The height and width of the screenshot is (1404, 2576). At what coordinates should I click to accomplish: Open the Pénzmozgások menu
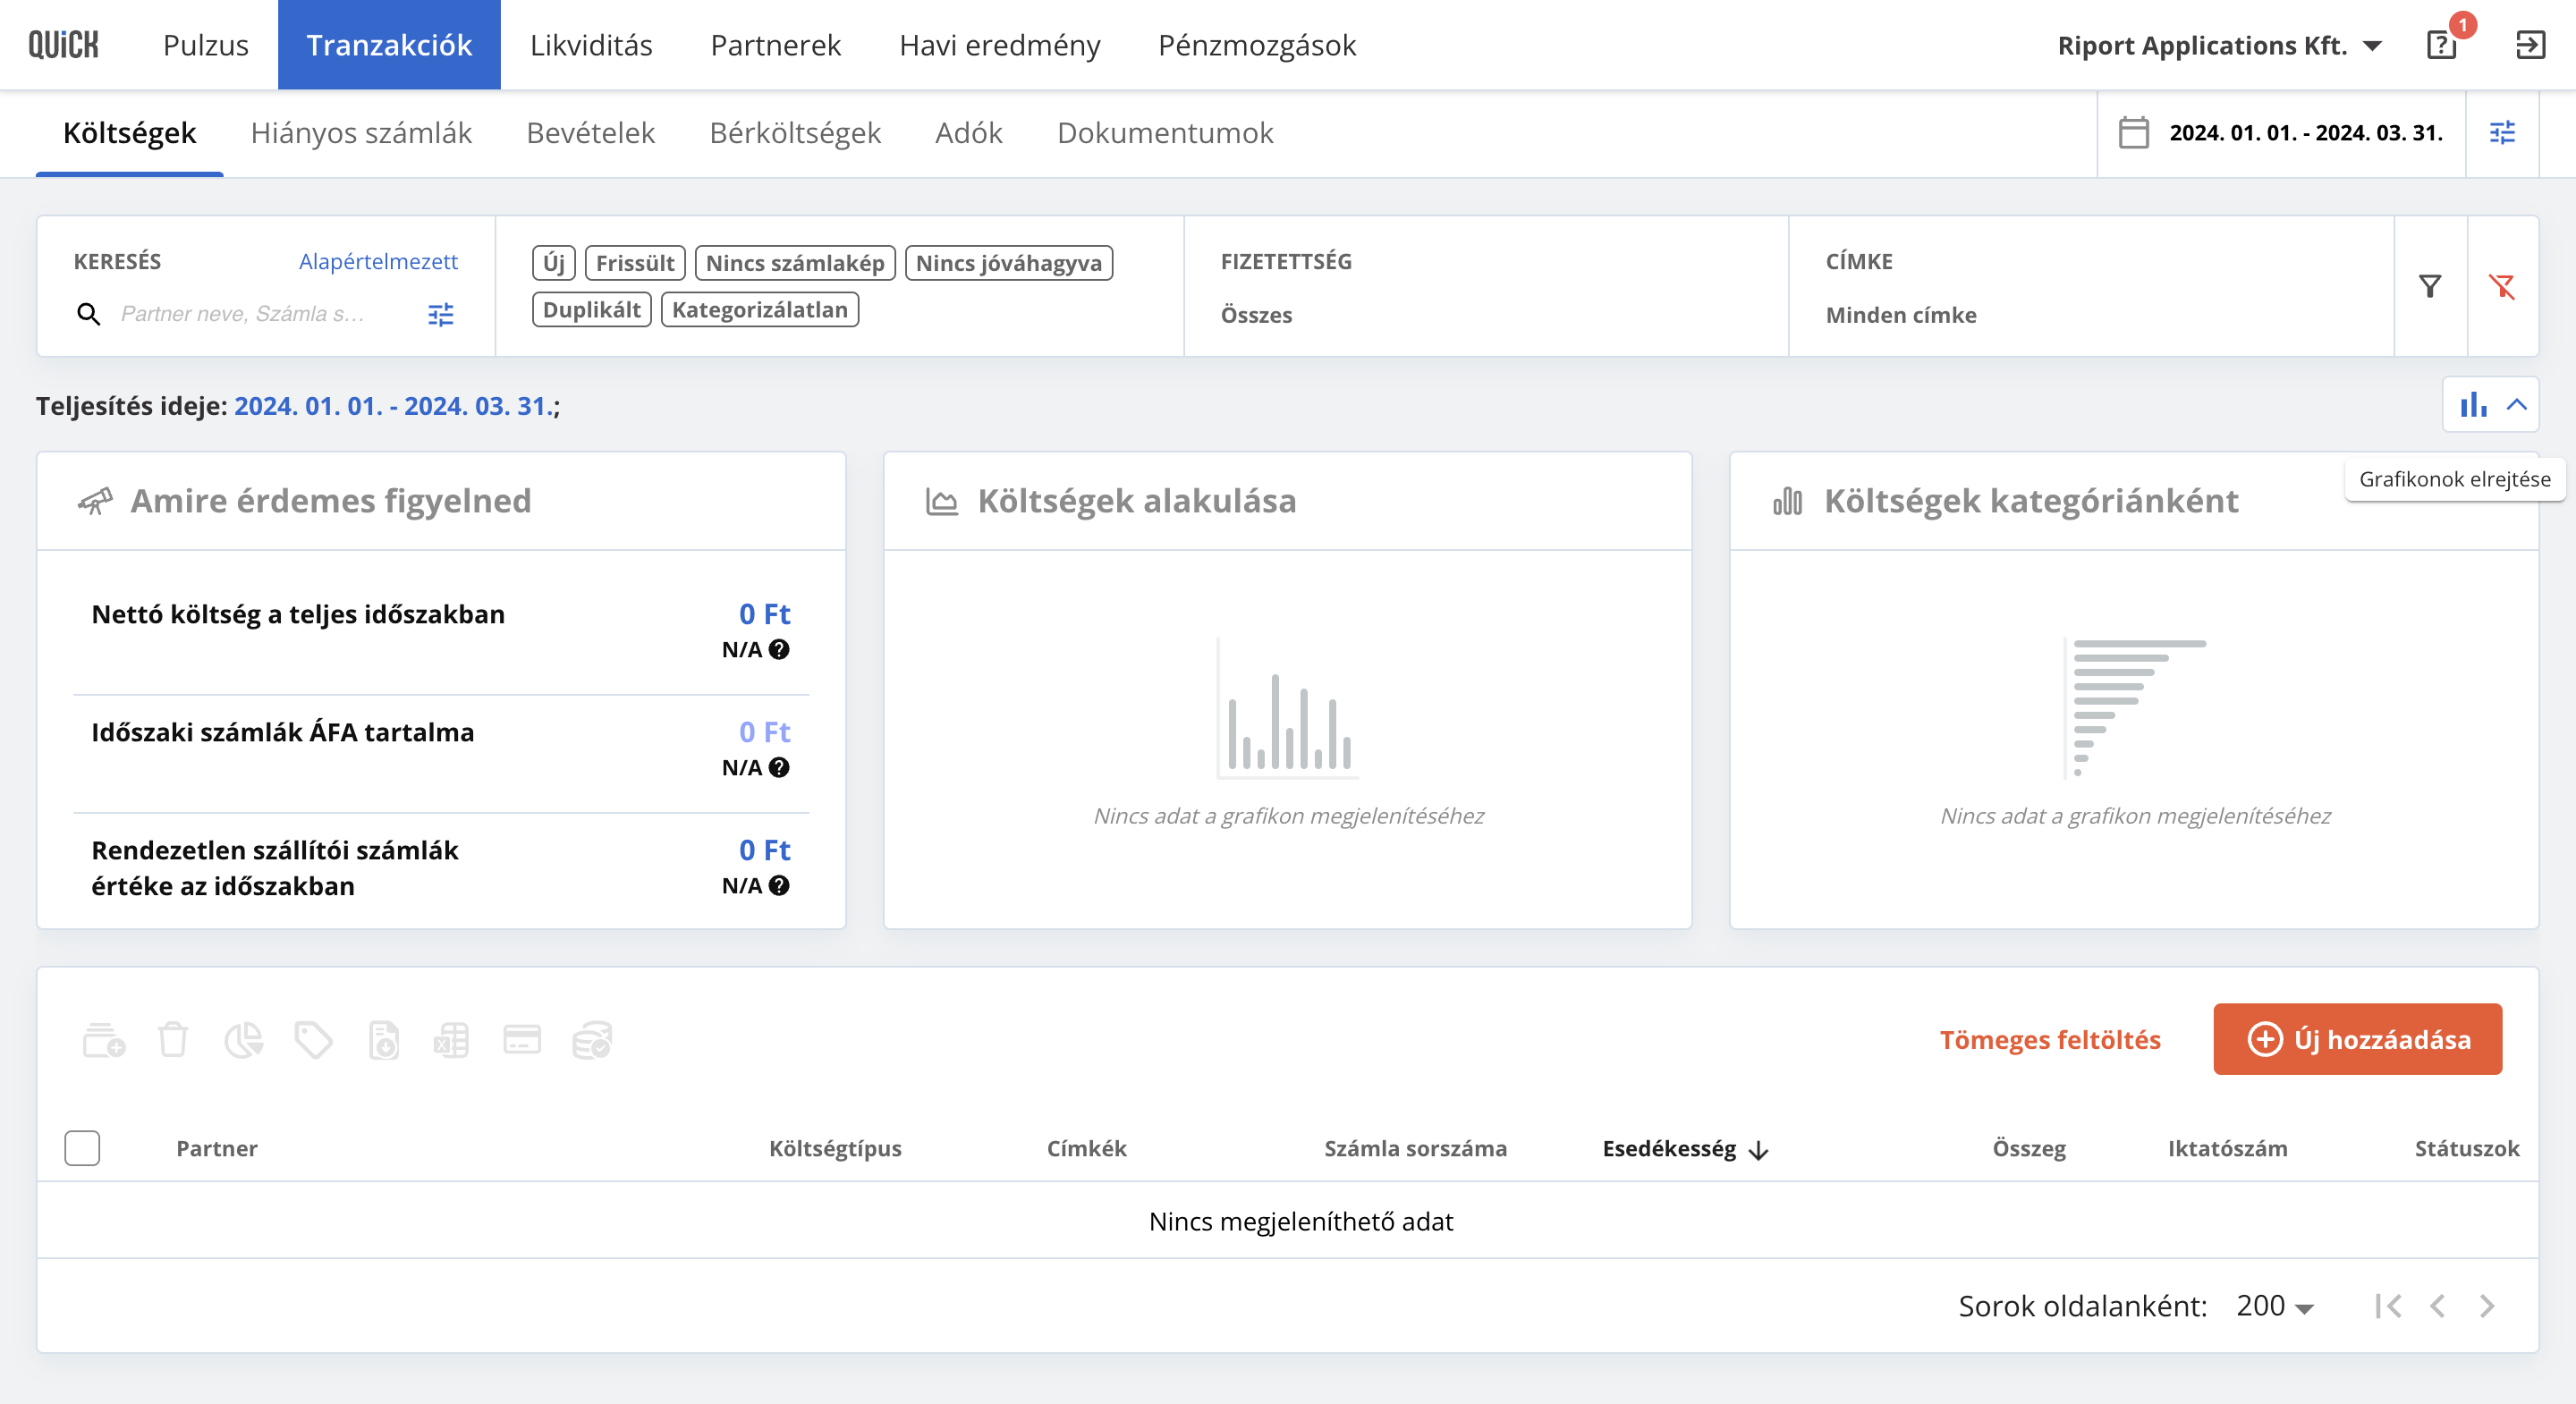tap(1257, 45)
